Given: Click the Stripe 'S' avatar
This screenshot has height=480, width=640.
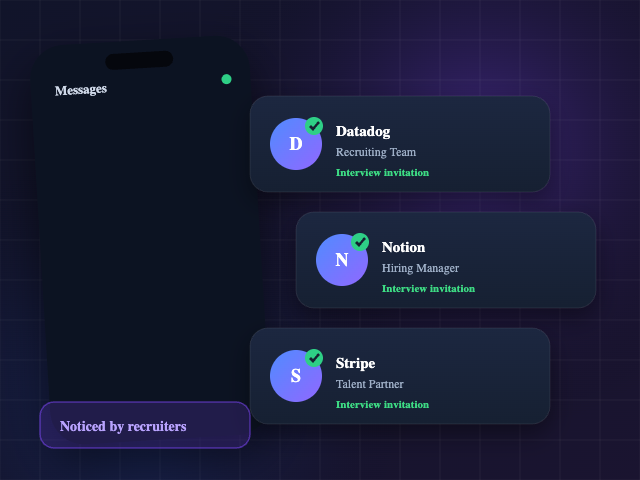Looking at the screenshot, I should (x=296, y=376).
